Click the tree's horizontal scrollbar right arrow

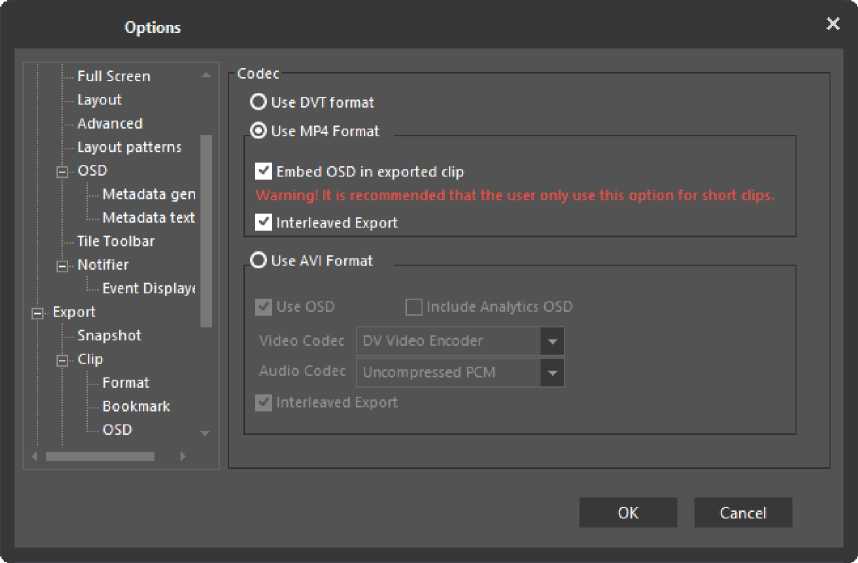183,457
